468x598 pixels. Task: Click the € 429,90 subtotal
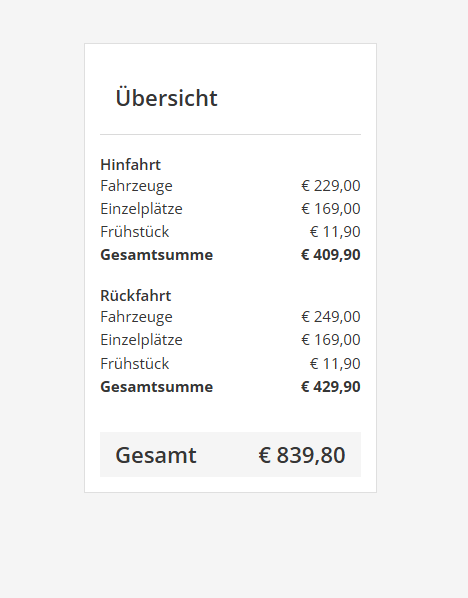tap(331, 387)
